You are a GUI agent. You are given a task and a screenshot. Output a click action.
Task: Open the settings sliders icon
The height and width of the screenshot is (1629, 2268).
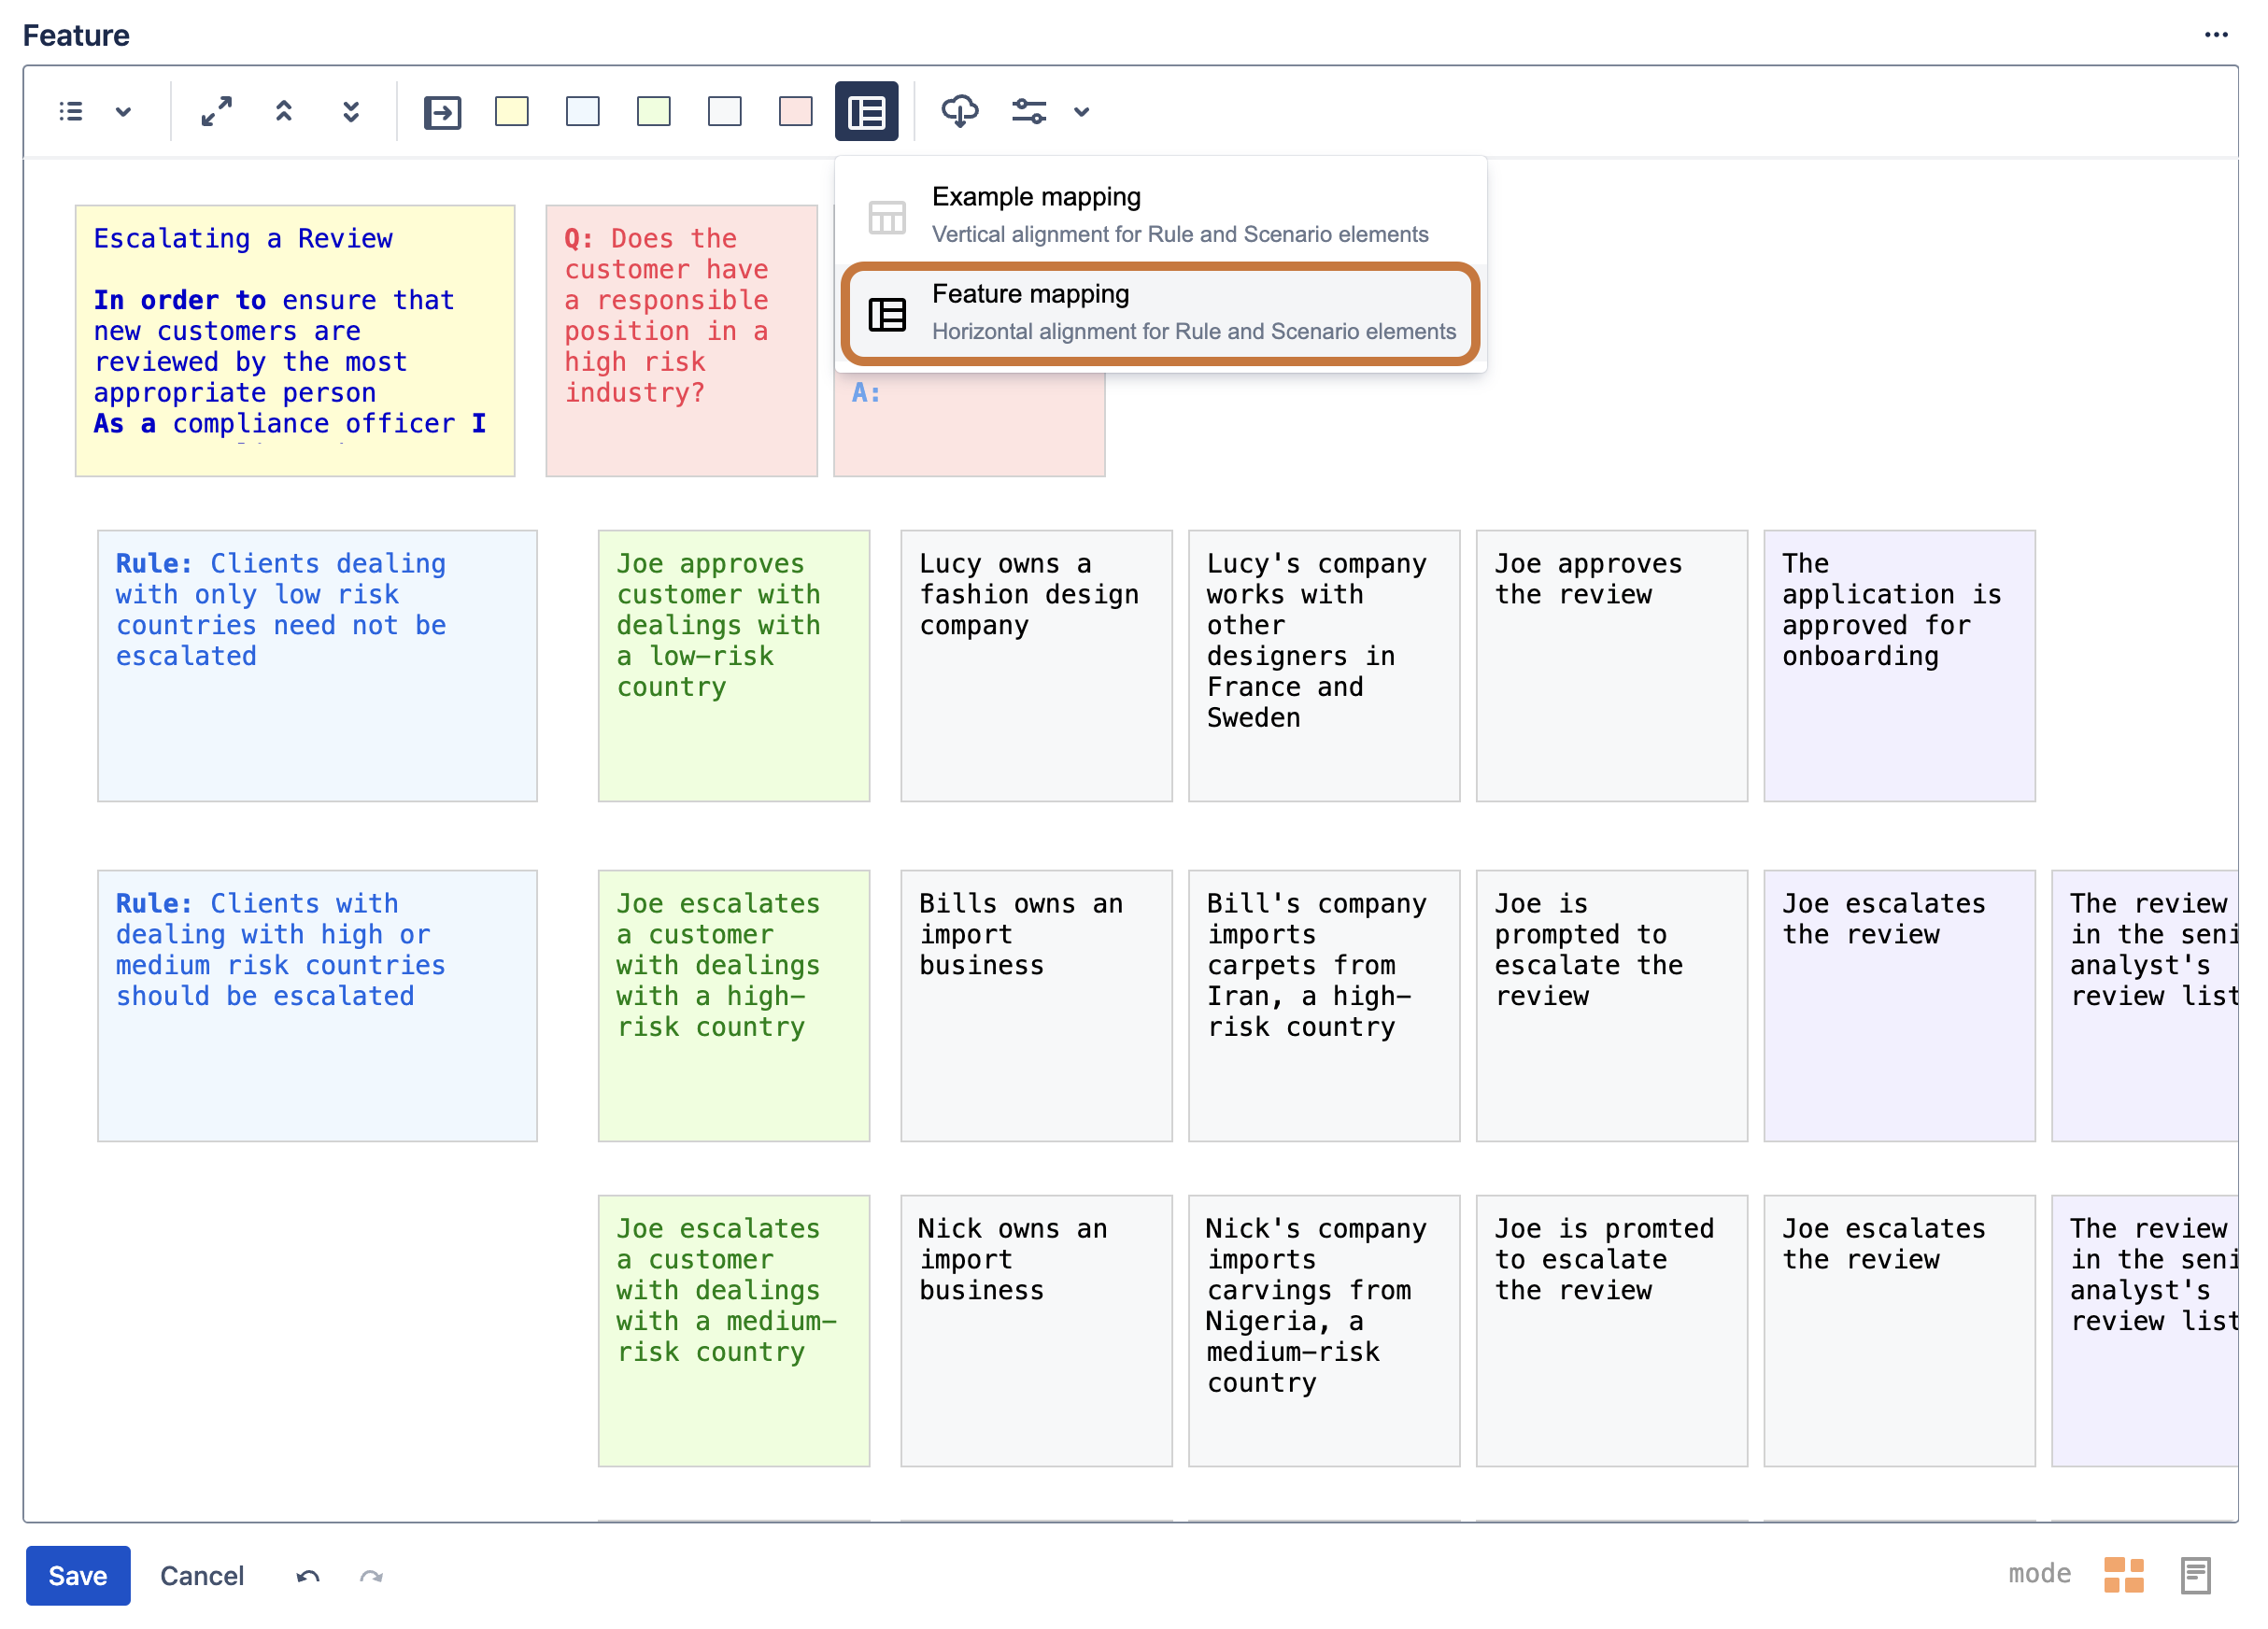pos(1029,111)
